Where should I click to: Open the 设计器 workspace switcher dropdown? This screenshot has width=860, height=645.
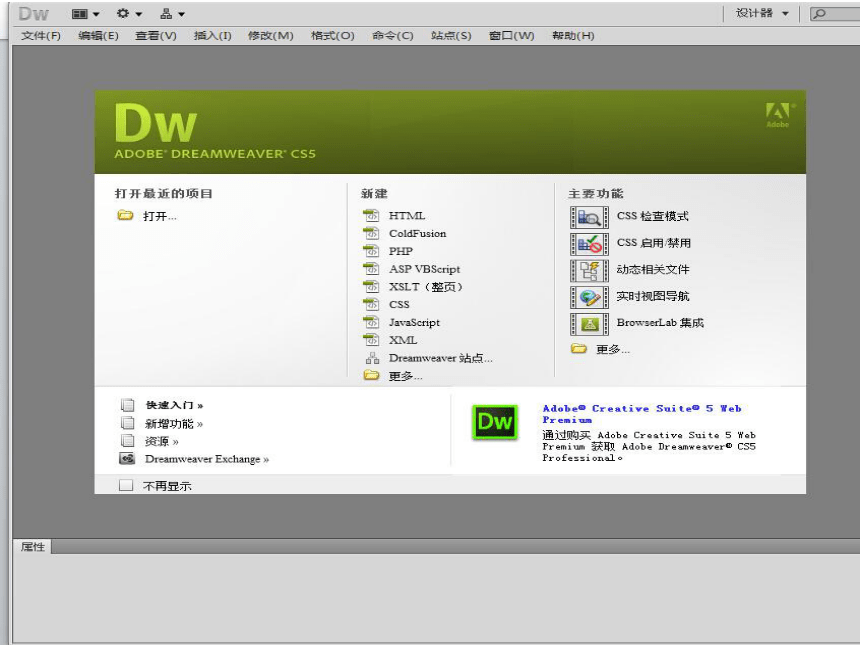click(x=762, y=13)
